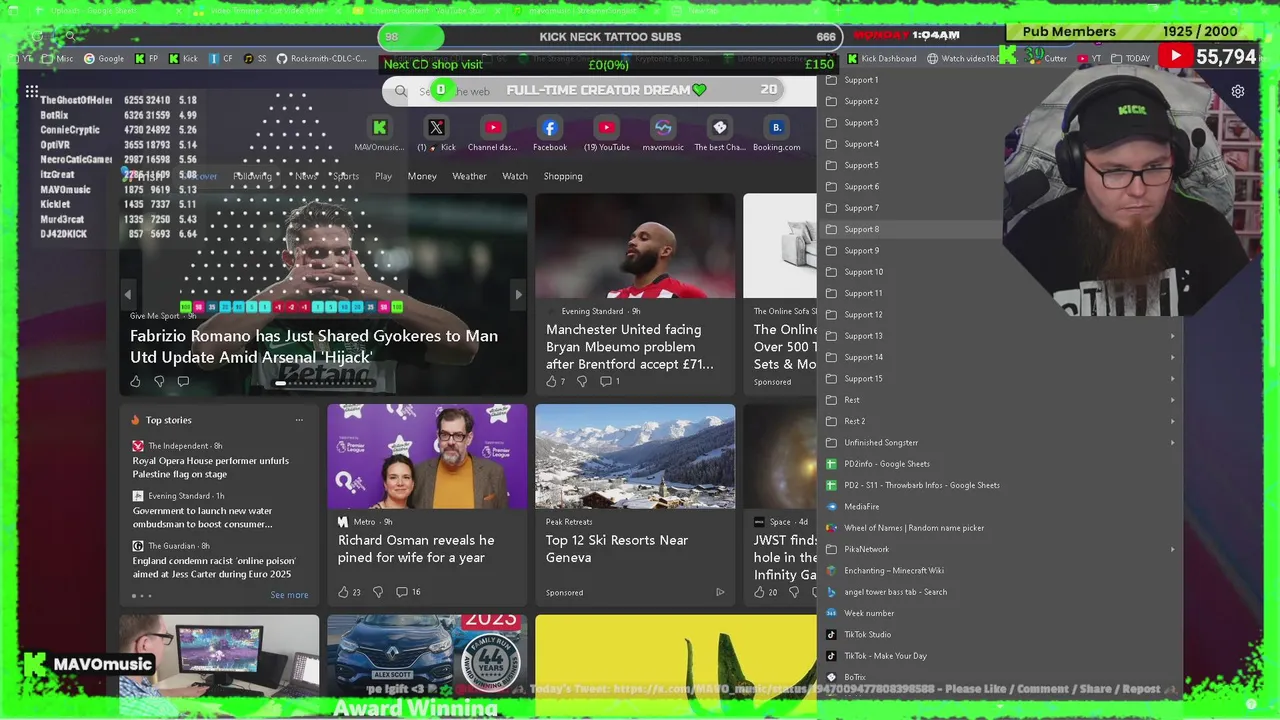Read Government new water ombudsman story

pos(203,517)
